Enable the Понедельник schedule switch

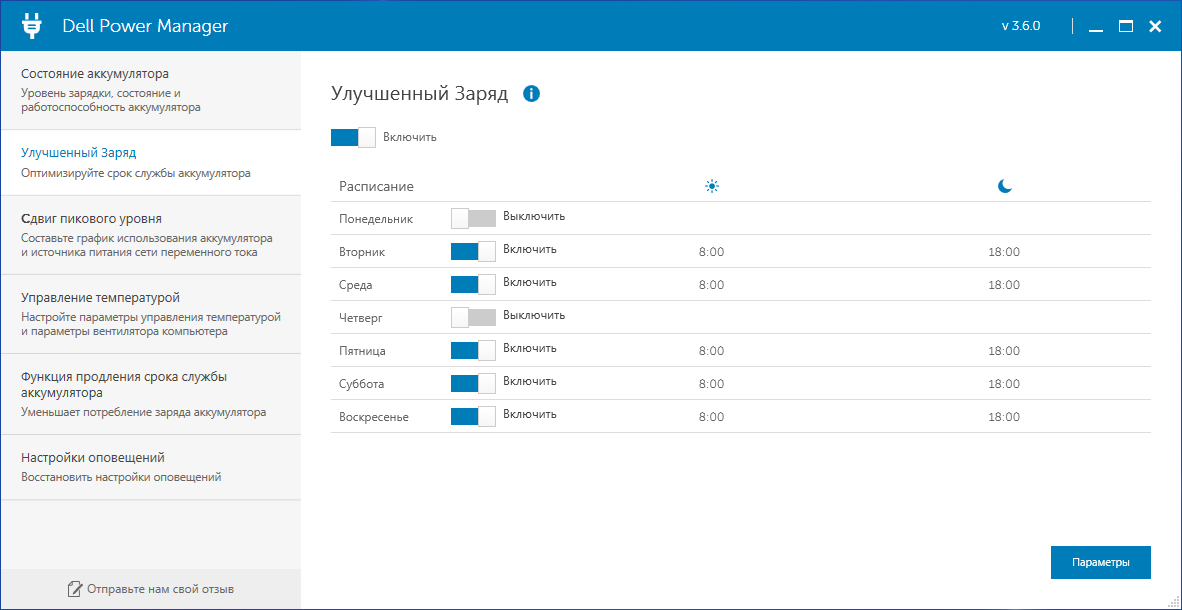pyautogui.click(x=473, y=218)
